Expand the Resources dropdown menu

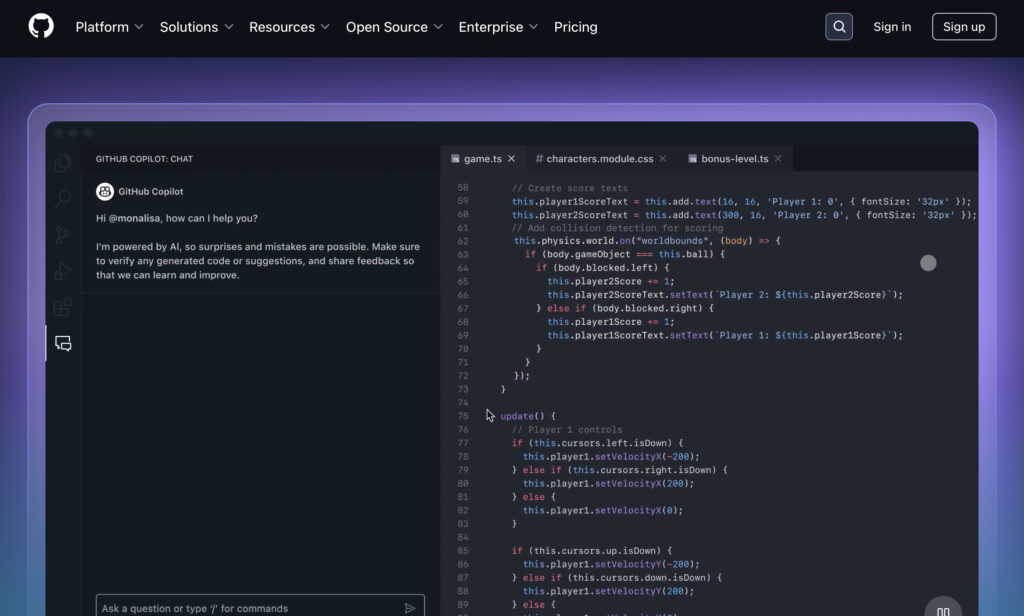(x=289, y=27)
